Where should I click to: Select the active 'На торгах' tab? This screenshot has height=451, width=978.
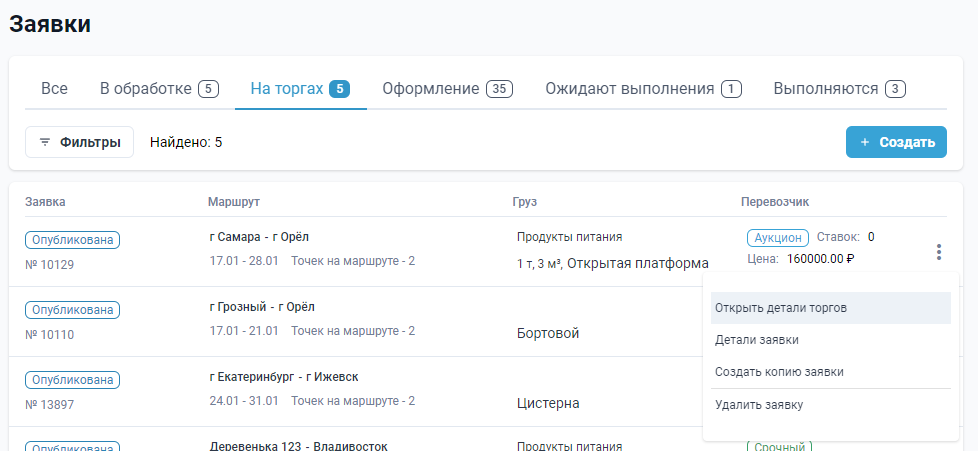point(301,89)
